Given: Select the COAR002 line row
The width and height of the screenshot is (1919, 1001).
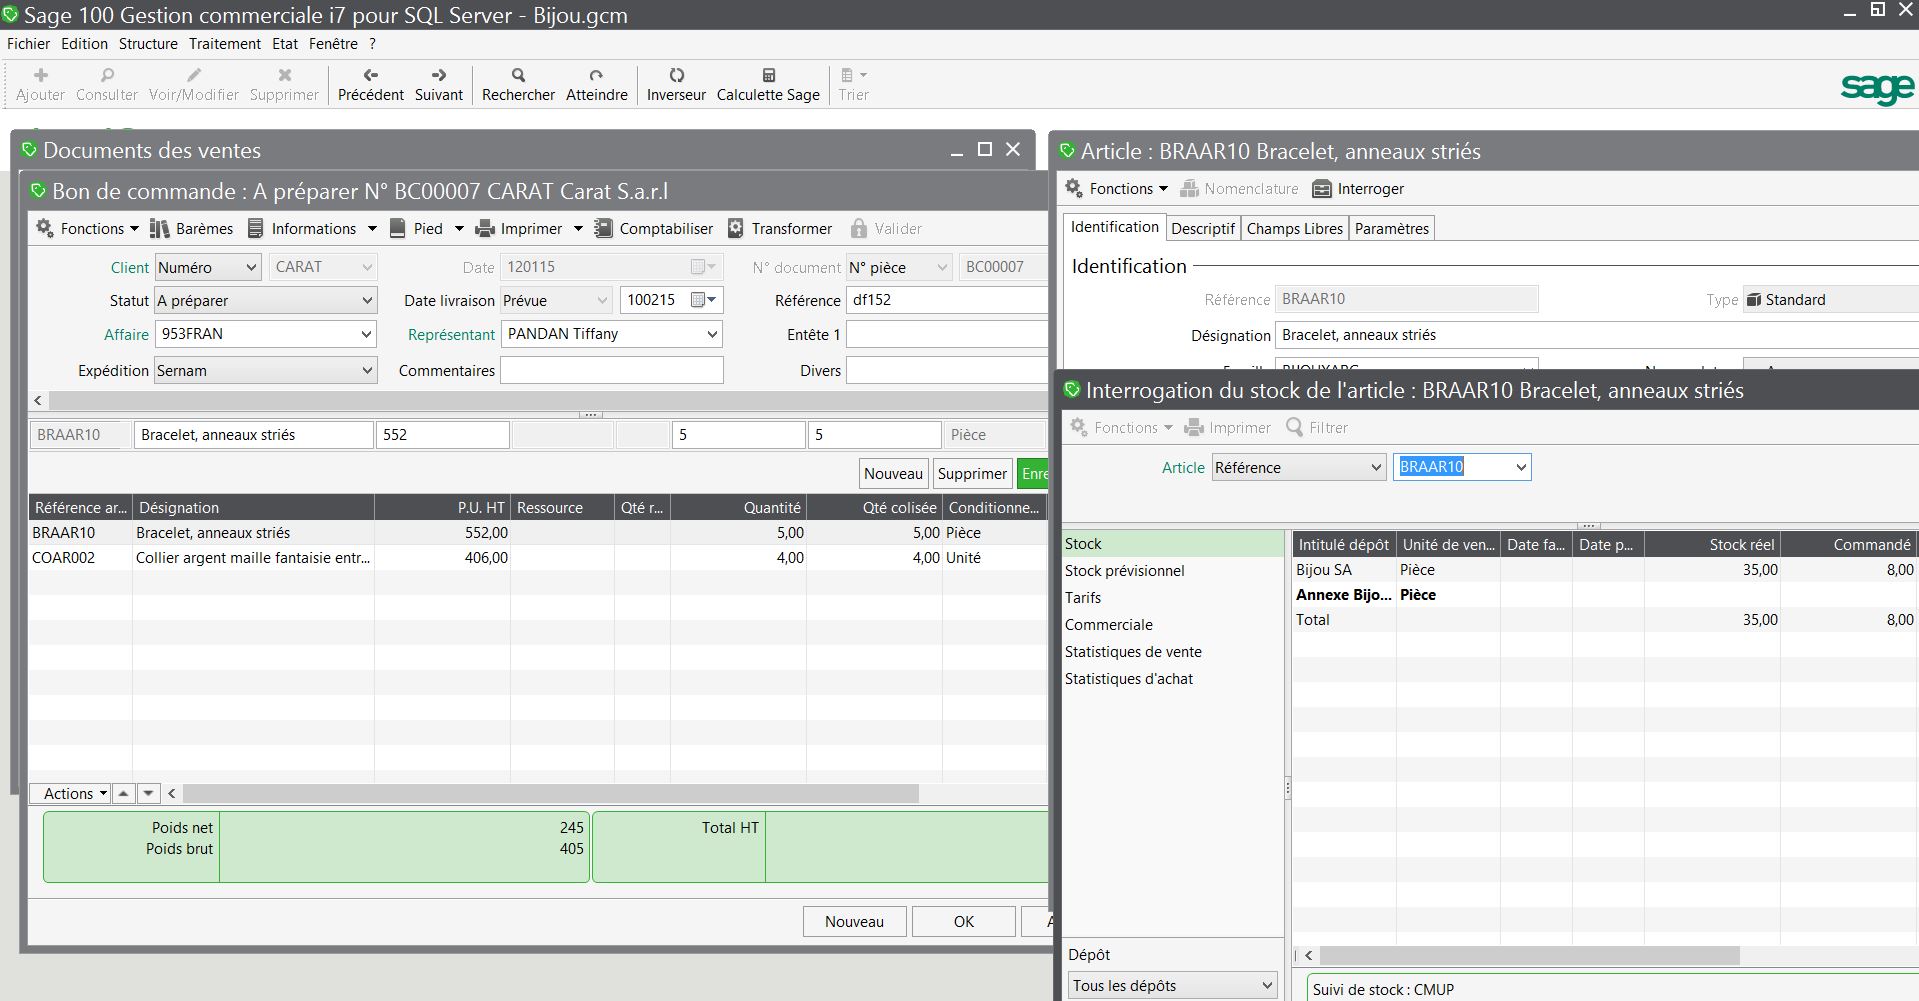Looking at the screenshot, I should tap(537, 558).
